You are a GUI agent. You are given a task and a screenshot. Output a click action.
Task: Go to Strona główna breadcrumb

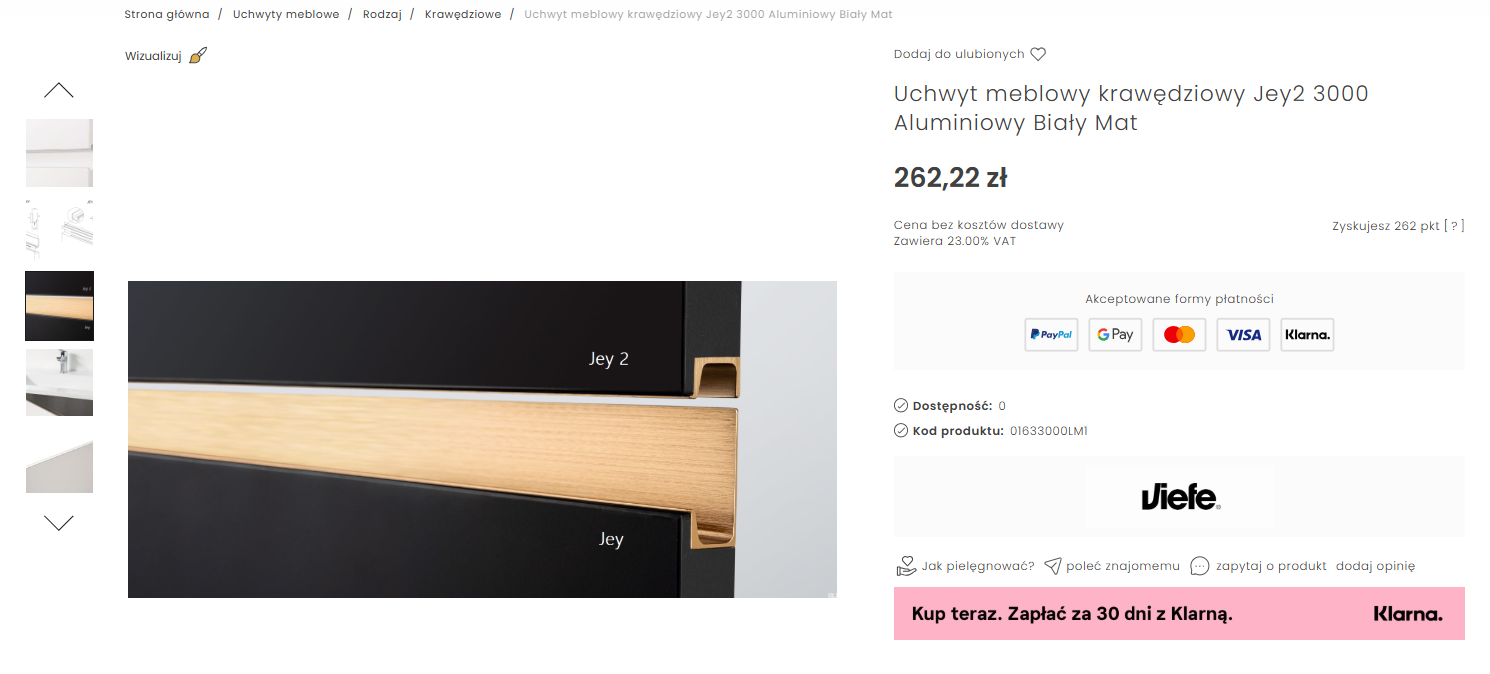(167, 15)
